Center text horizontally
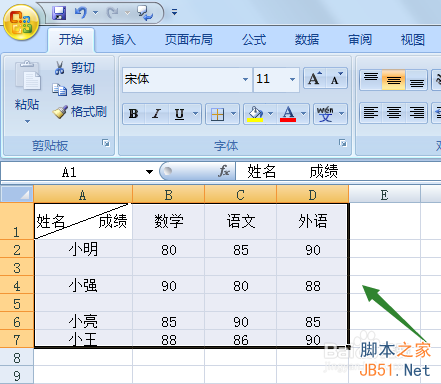The width and height of the screenshot is (441, 384). click(x=394, y=113)
